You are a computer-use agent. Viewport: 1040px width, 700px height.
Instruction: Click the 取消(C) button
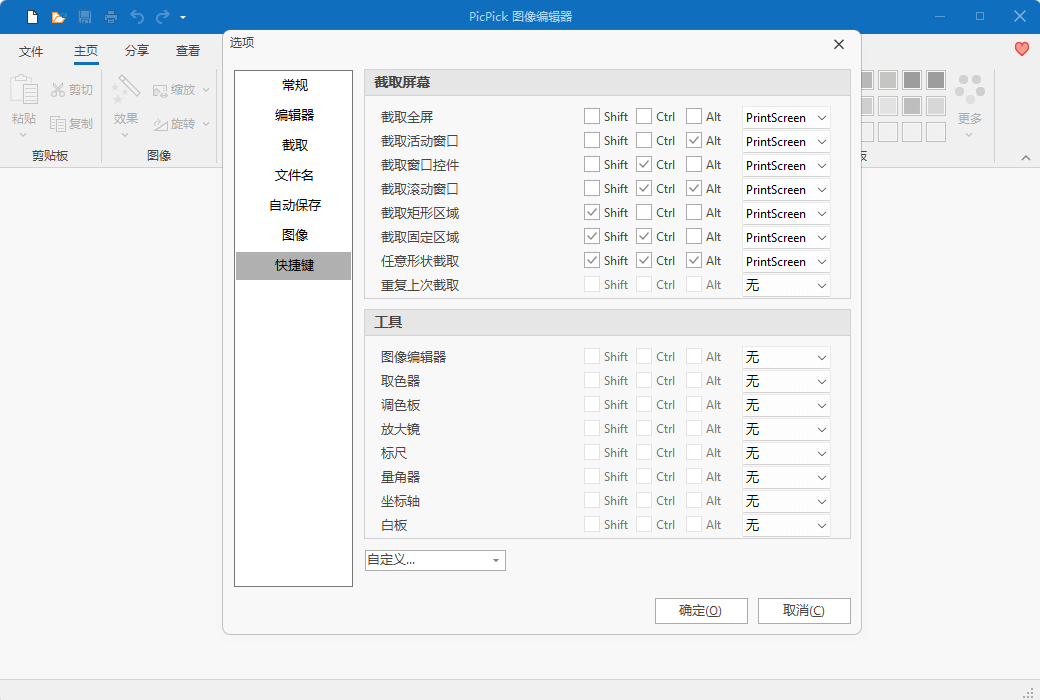(804, 610)
